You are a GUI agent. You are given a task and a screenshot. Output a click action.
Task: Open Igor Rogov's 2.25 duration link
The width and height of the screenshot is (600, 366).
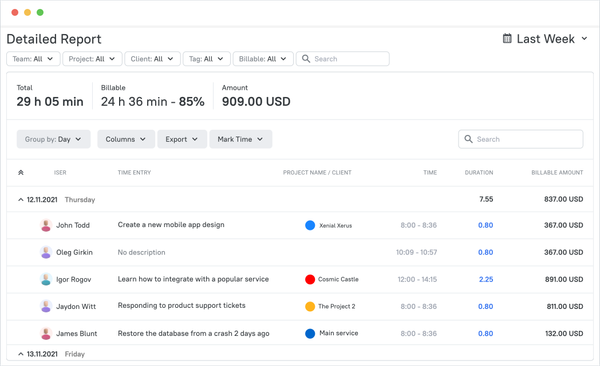pyautogui.click(x=486, y=279)
